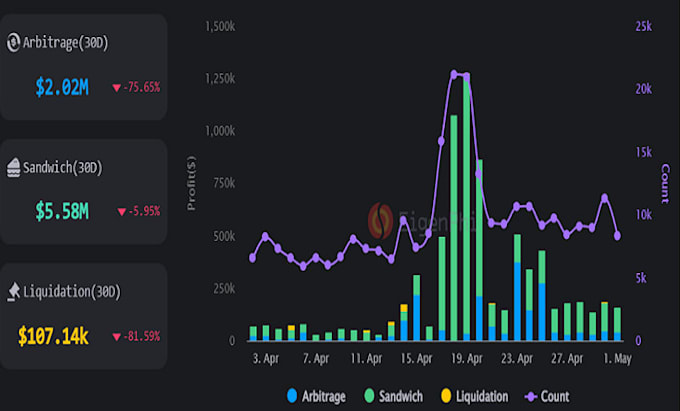
Task: Click the $2.02M arbitrage value
Action: click(x=62, y=87)
